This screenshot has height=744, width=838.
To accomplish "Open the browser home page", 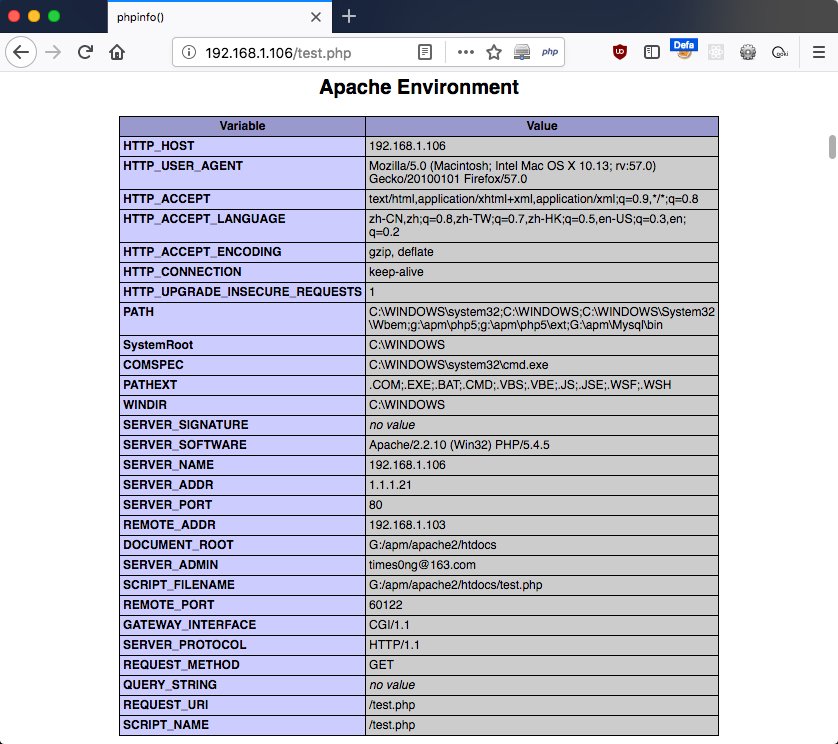I will point(117,52).
